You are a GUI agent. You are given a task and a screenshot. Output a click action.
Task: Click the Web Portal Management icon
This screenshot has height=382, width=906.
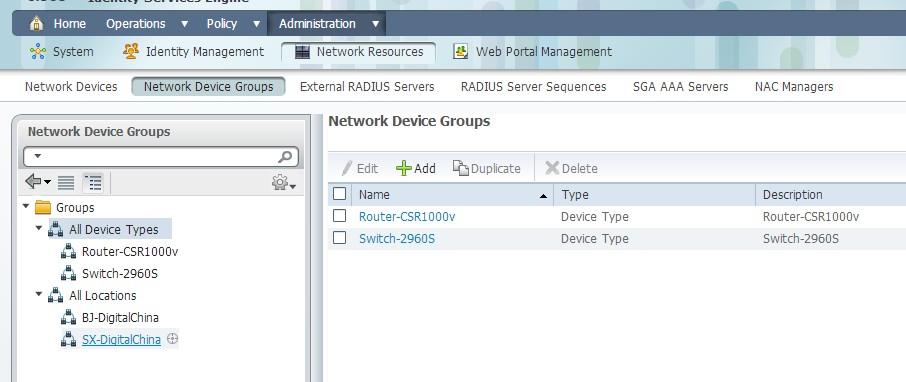pyautogui.click(x=461, y=51)
